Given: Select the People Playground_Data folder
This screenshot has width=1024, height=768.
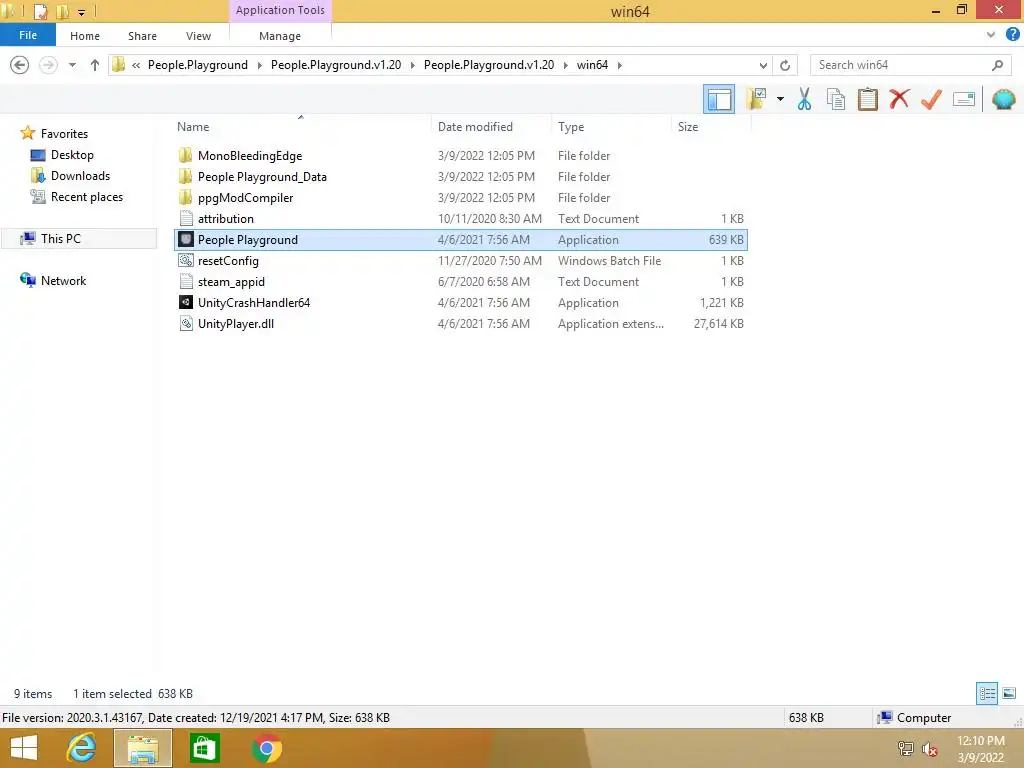Looking at the screenshot, I should pos(461,176).
